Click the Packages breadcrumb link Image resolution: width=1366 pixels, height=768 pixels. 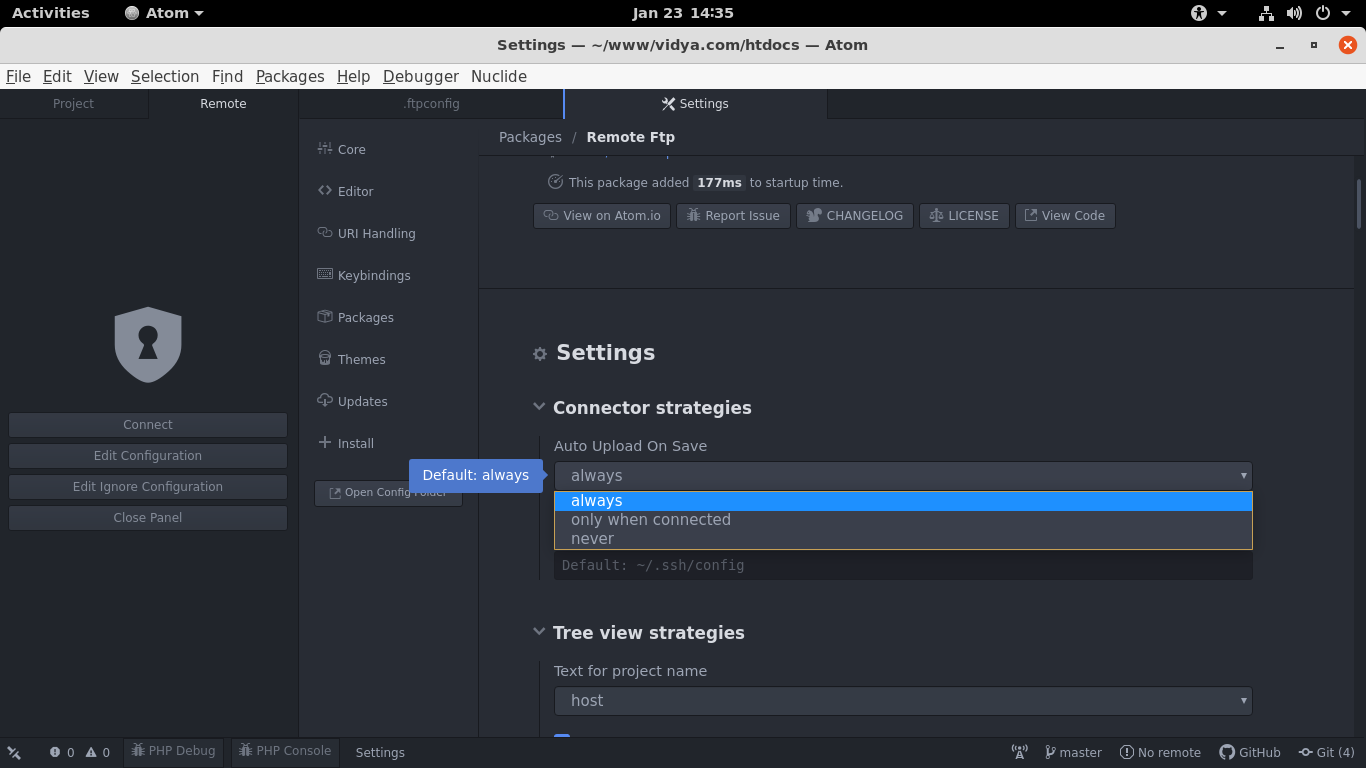pyautogui.click(x=530, y=137)
